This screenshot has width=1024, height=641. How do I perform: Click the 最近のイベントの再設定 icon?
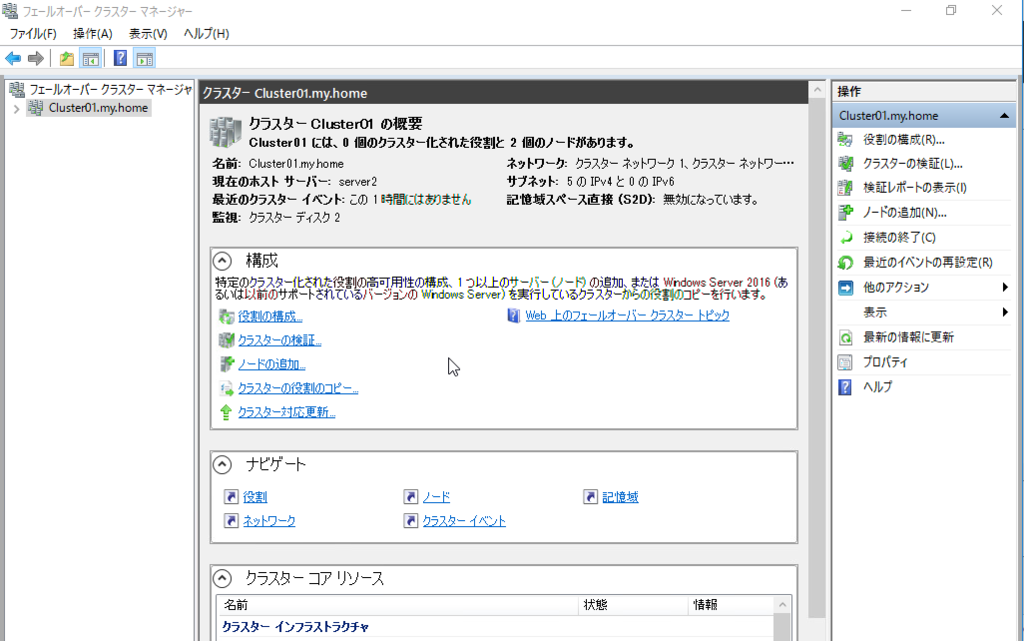point(845,262)
